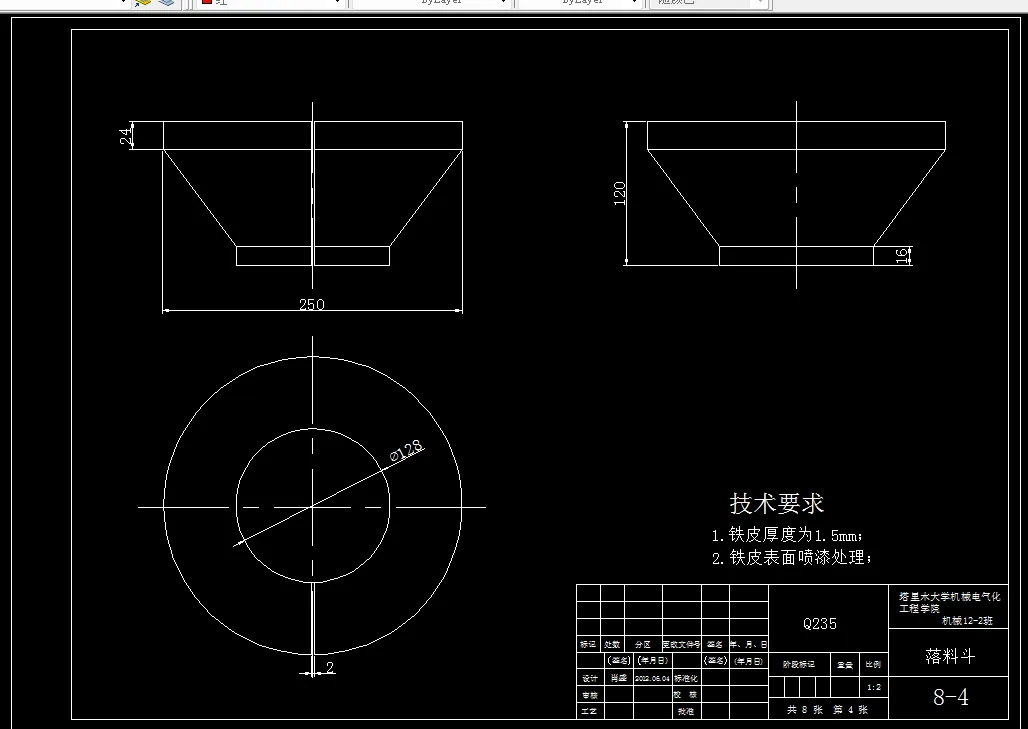Select the 16 dimension text
This screenshot has height=729, width=1028.
point(902,256)
